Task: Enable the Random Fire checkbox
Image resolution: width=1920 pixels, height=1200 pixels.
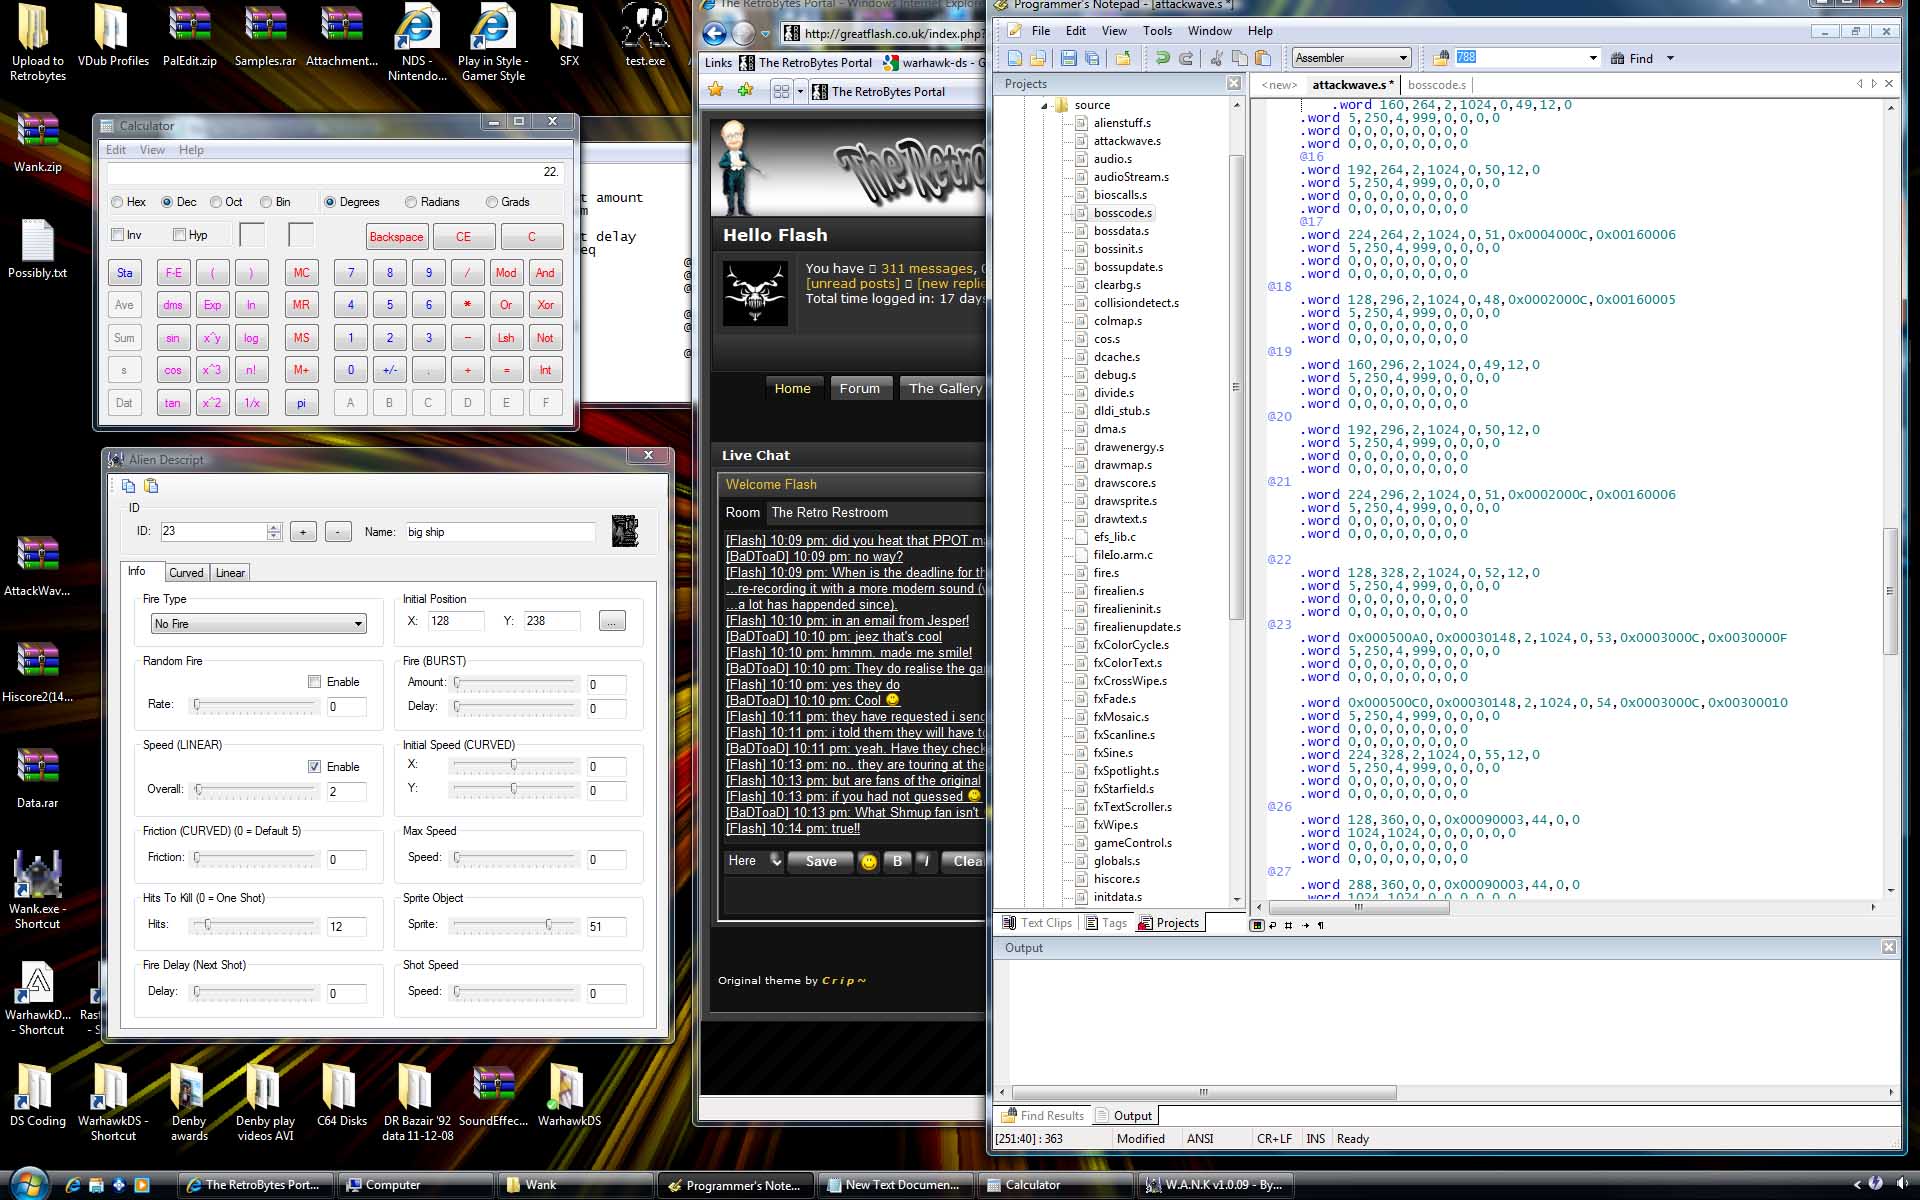Action: click(315, 682)
